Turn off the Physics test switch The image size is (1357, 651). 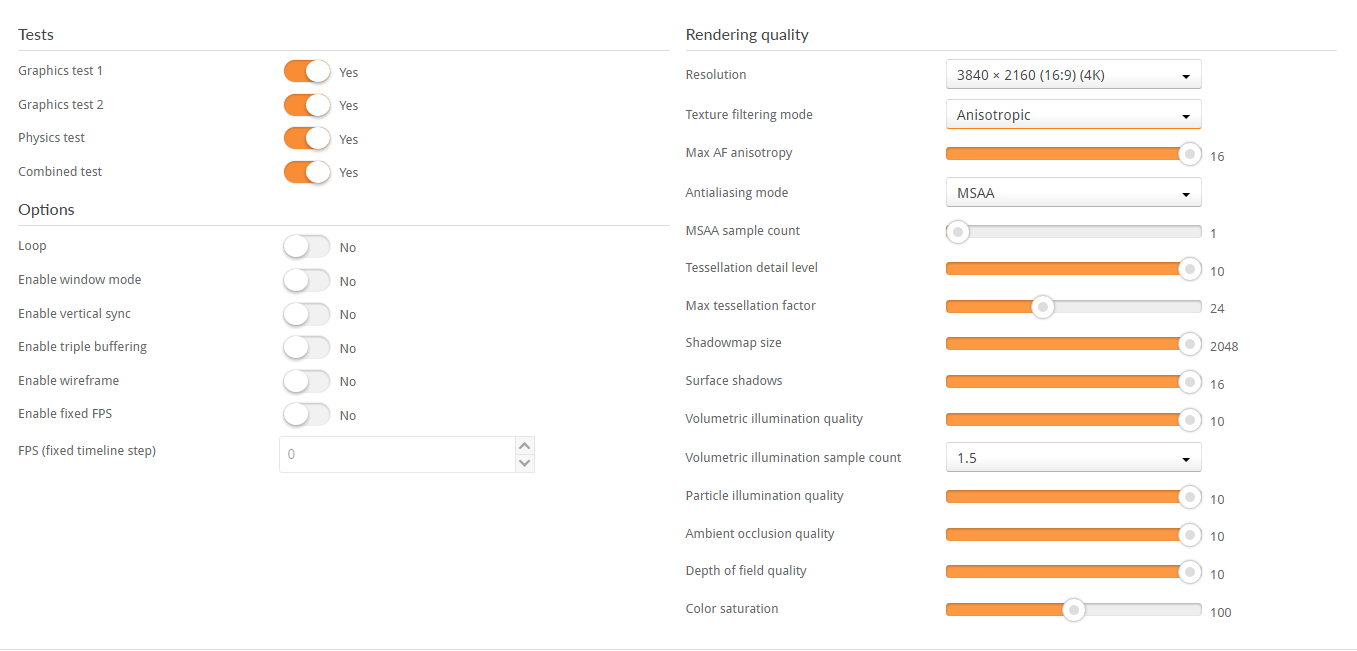306,138
